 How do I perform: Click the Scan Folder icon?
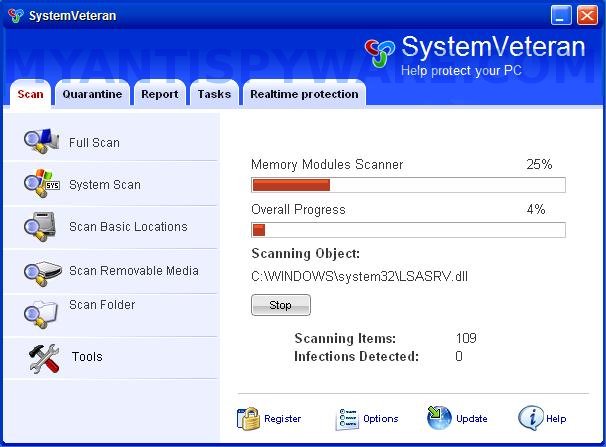tap(41, 314)
